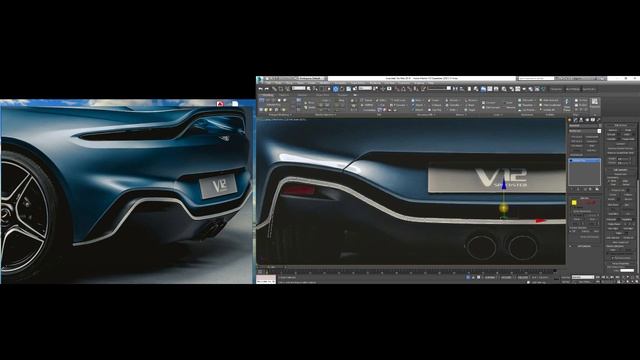Screen dimensions: 640x360
Task: Click the Redo arrow in main toolbar
Action: pos(267,89)
